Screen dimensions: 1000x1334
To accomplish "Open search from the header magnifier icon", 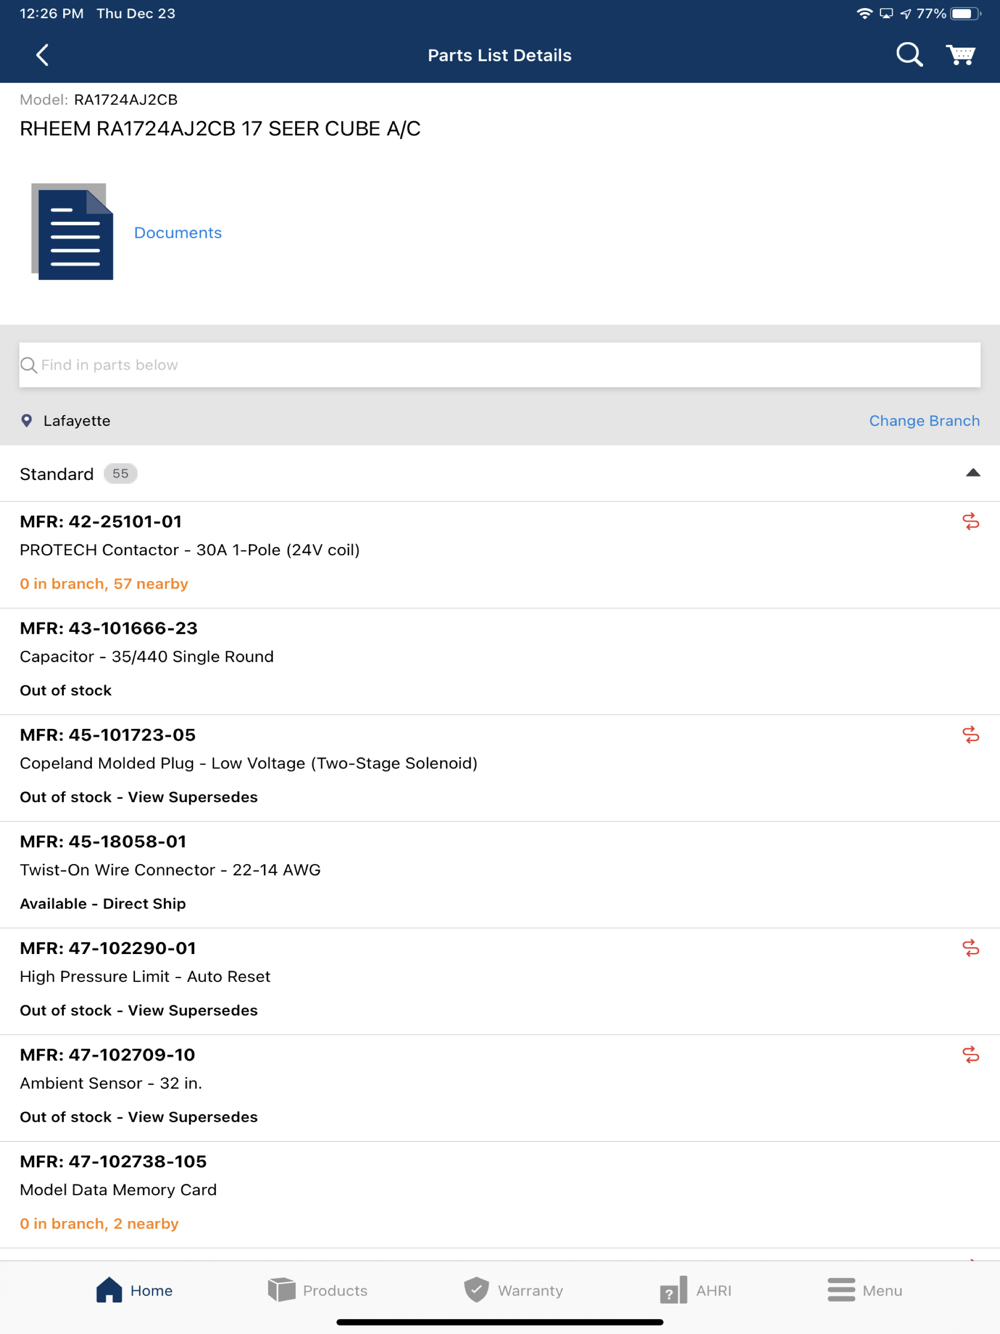I will coord(909,55).
